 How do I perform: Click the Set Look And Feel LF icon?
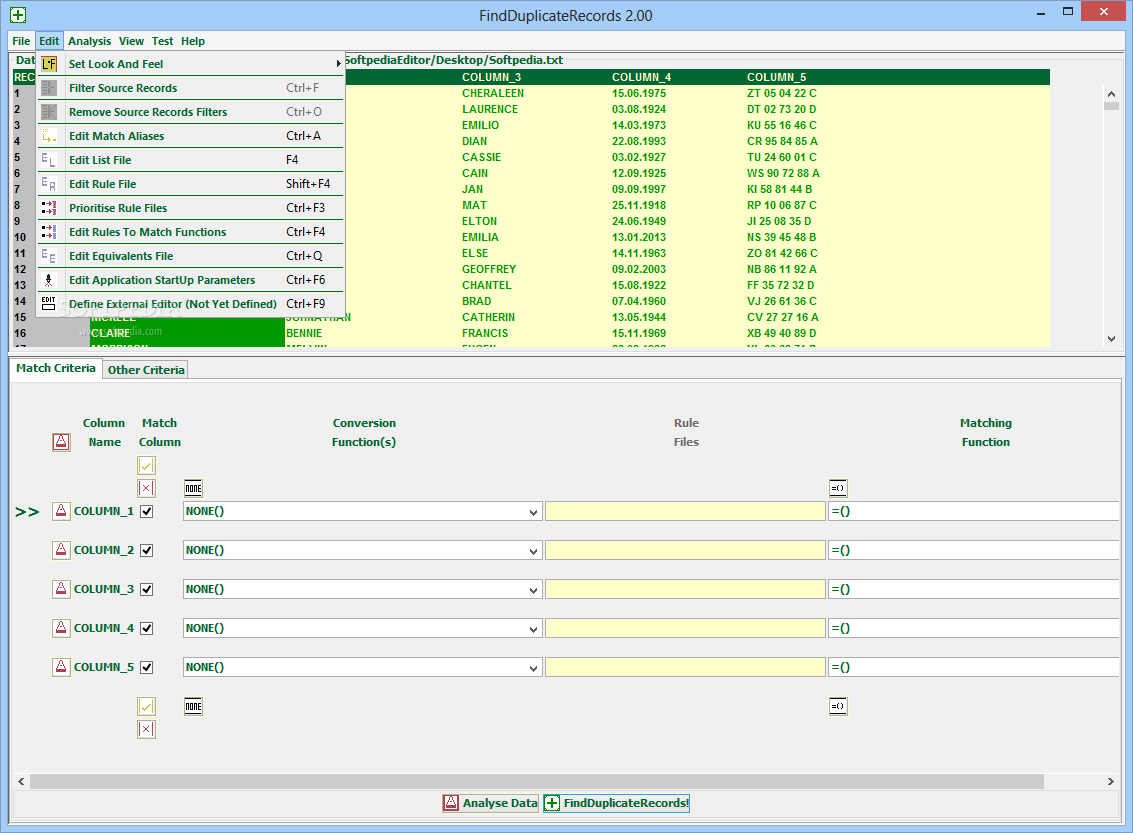click(49, 64)
